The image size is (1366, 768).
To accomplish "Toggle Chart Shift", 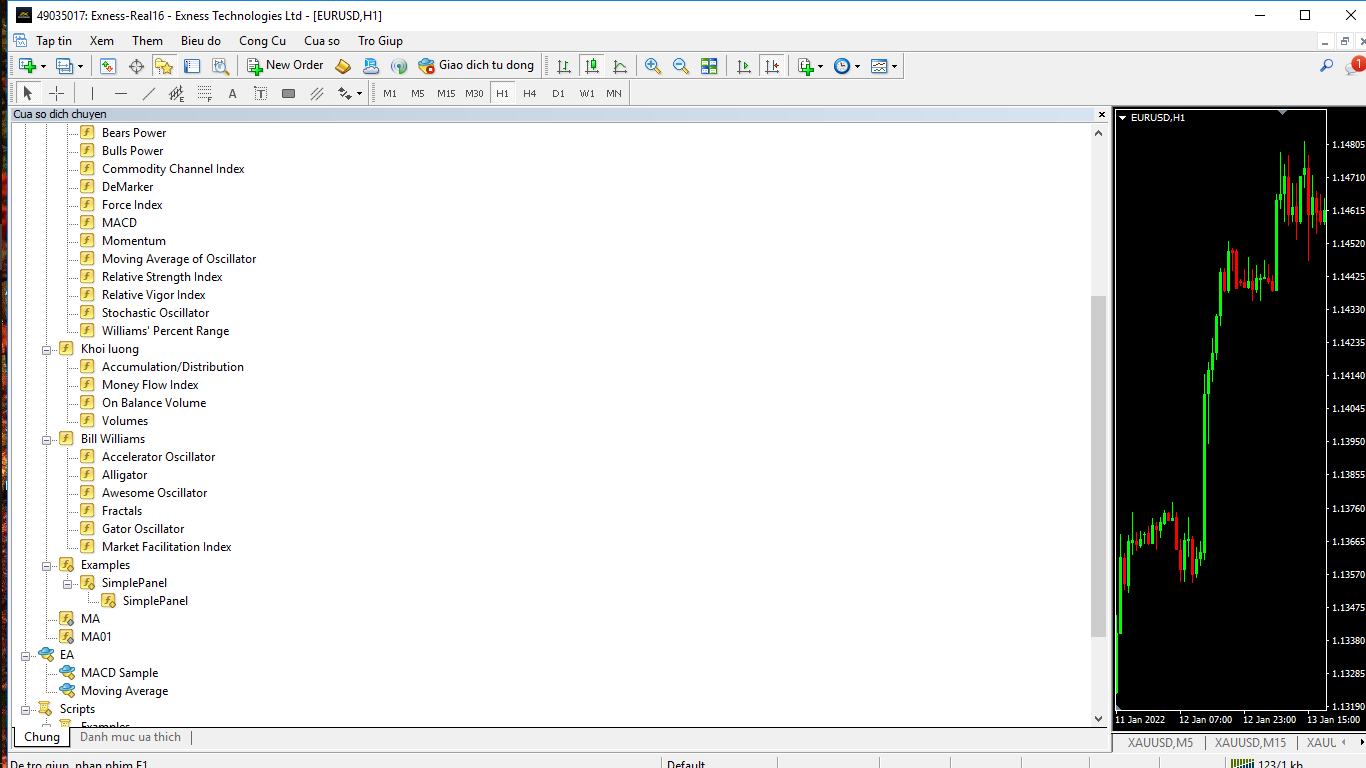I will [772, 66].
